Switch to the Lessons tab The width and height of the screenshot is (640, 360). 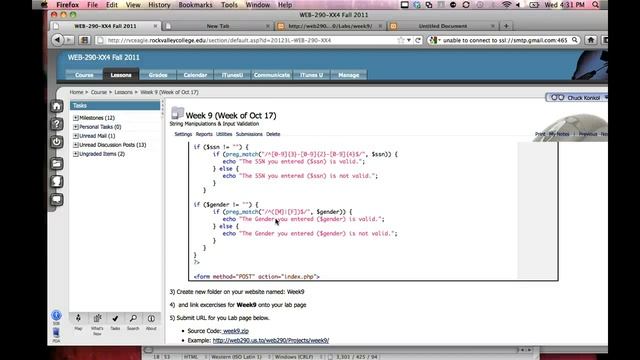[x=121, y=75]
